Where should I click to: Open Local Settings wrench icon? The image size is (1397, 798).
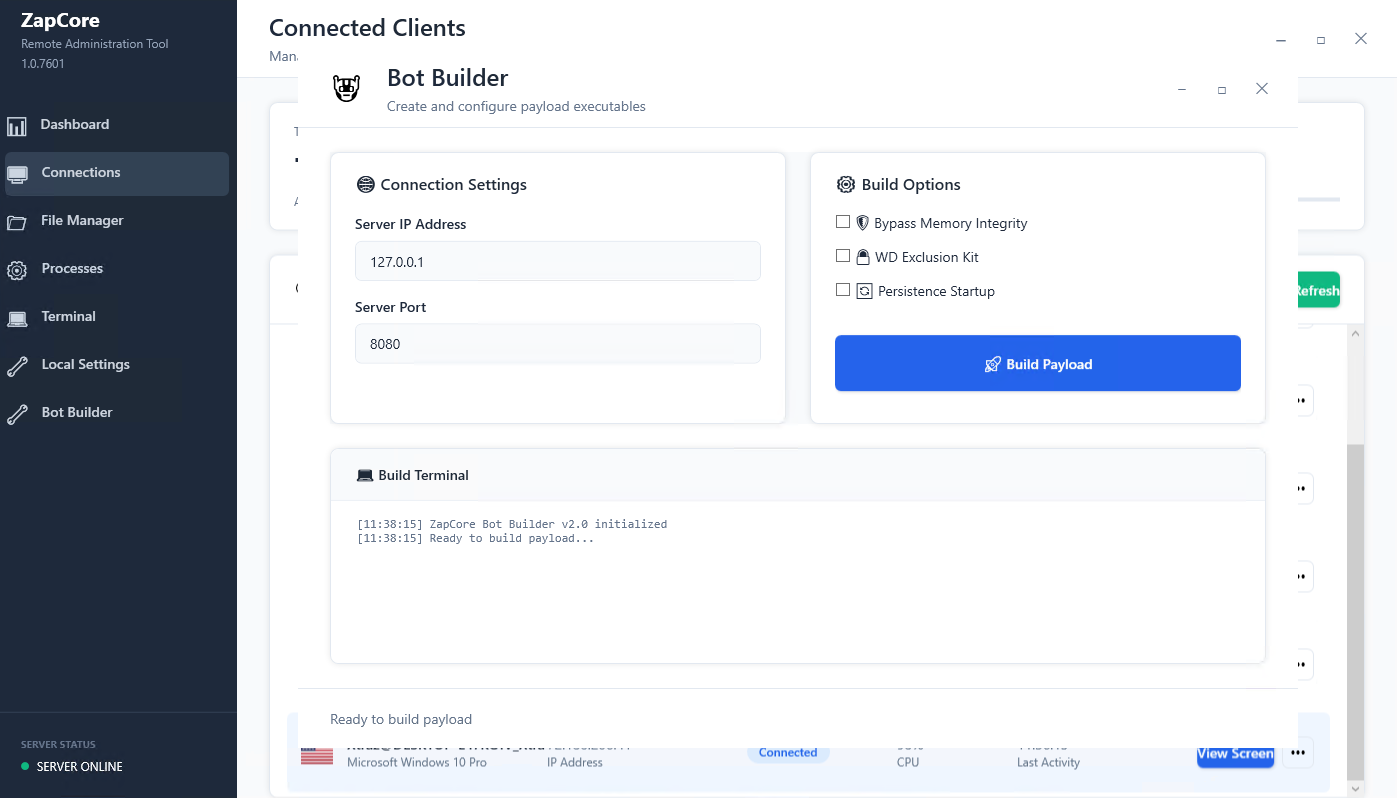point(16,366)
